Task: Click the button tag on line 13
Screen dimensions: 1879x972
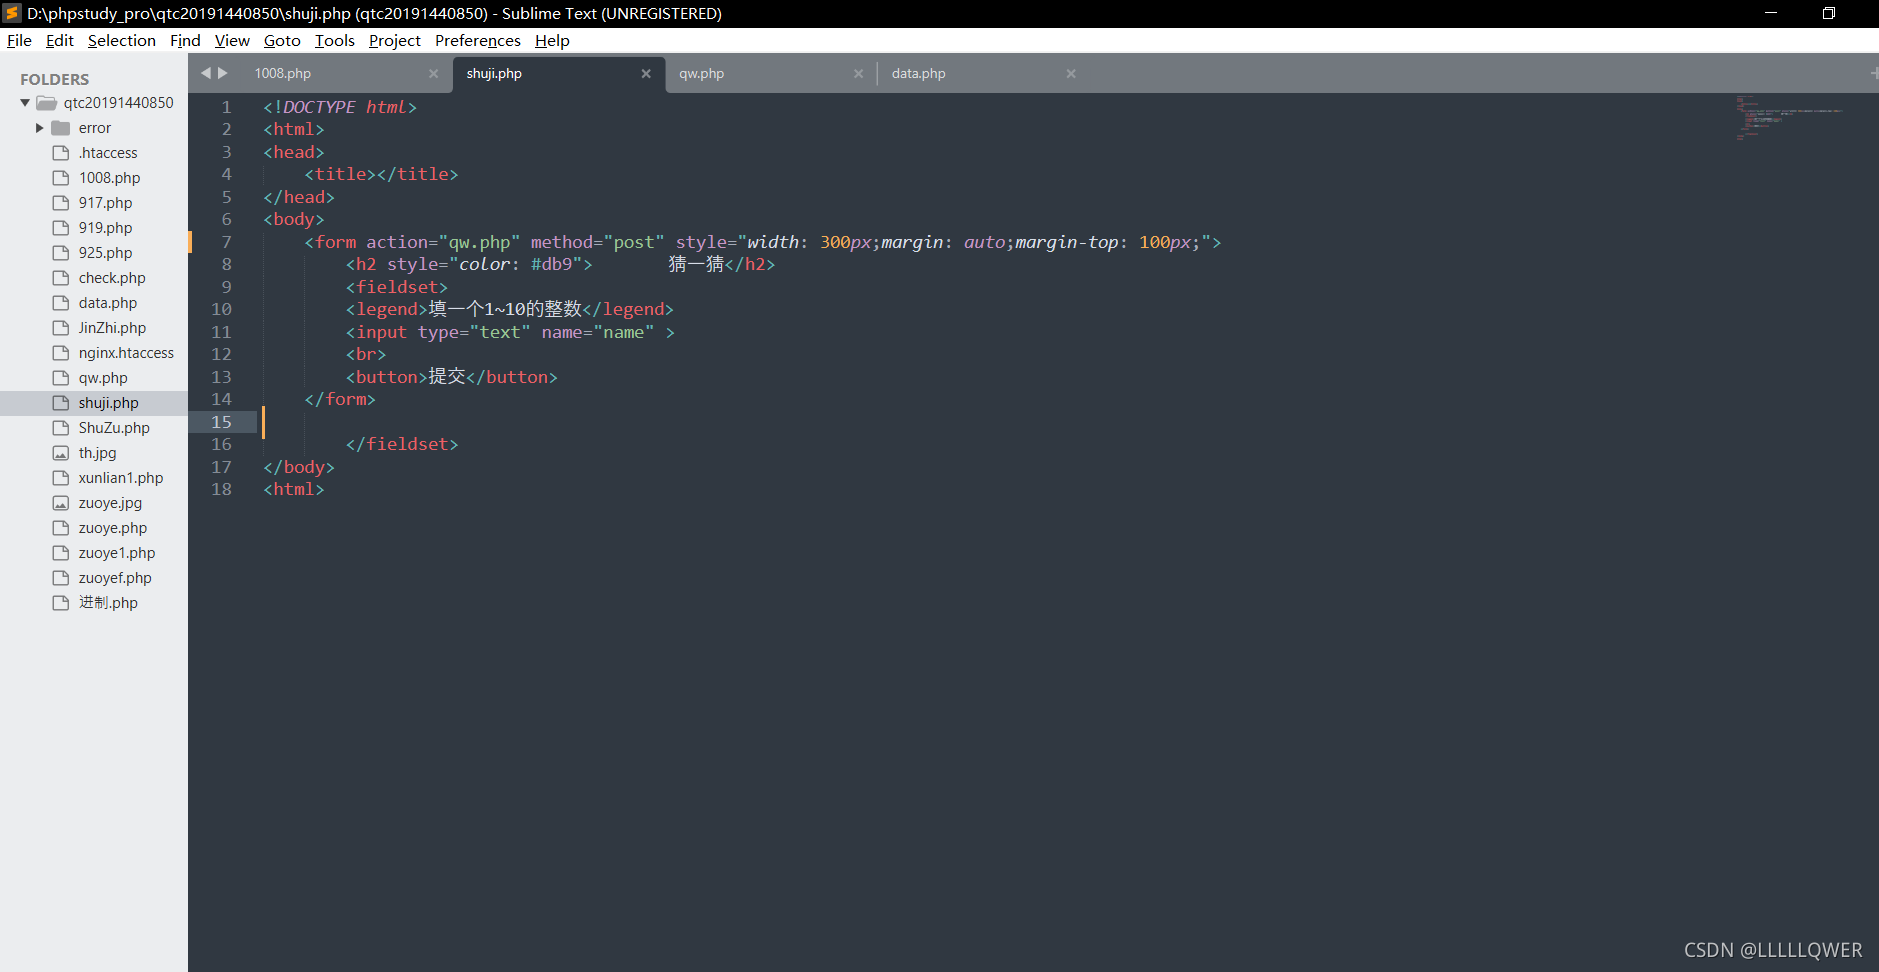Action: pyautogui.click(x=451, y=377)
